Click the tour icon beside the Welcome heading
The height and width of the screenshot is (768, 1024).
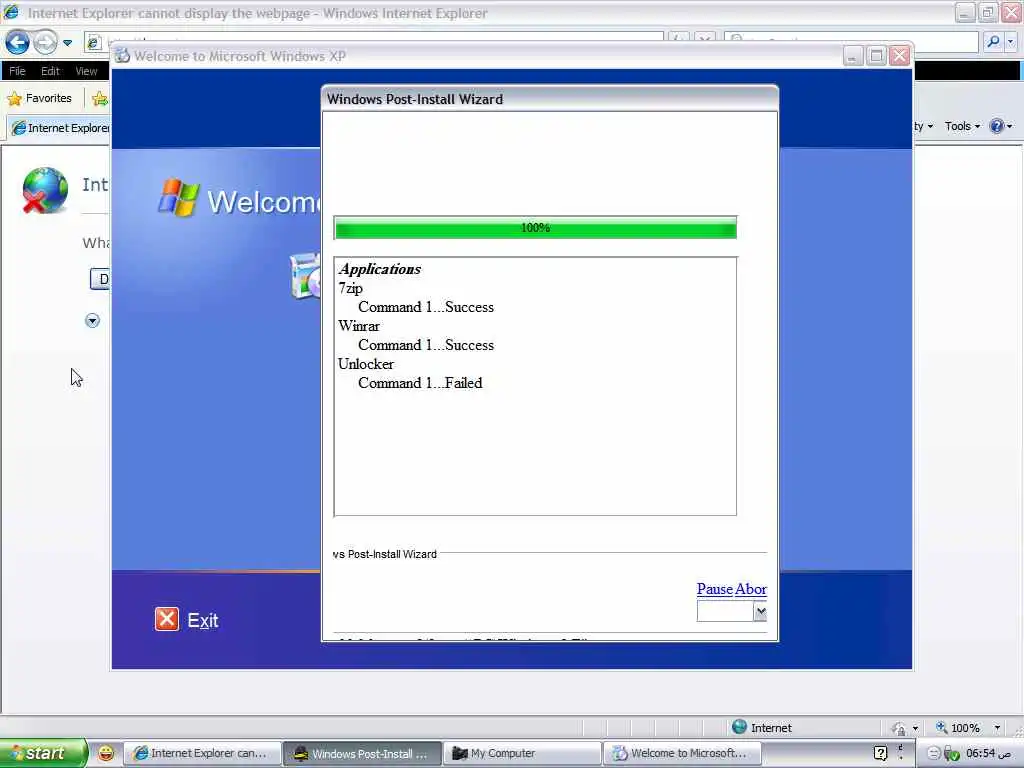[x=305, y=276]
